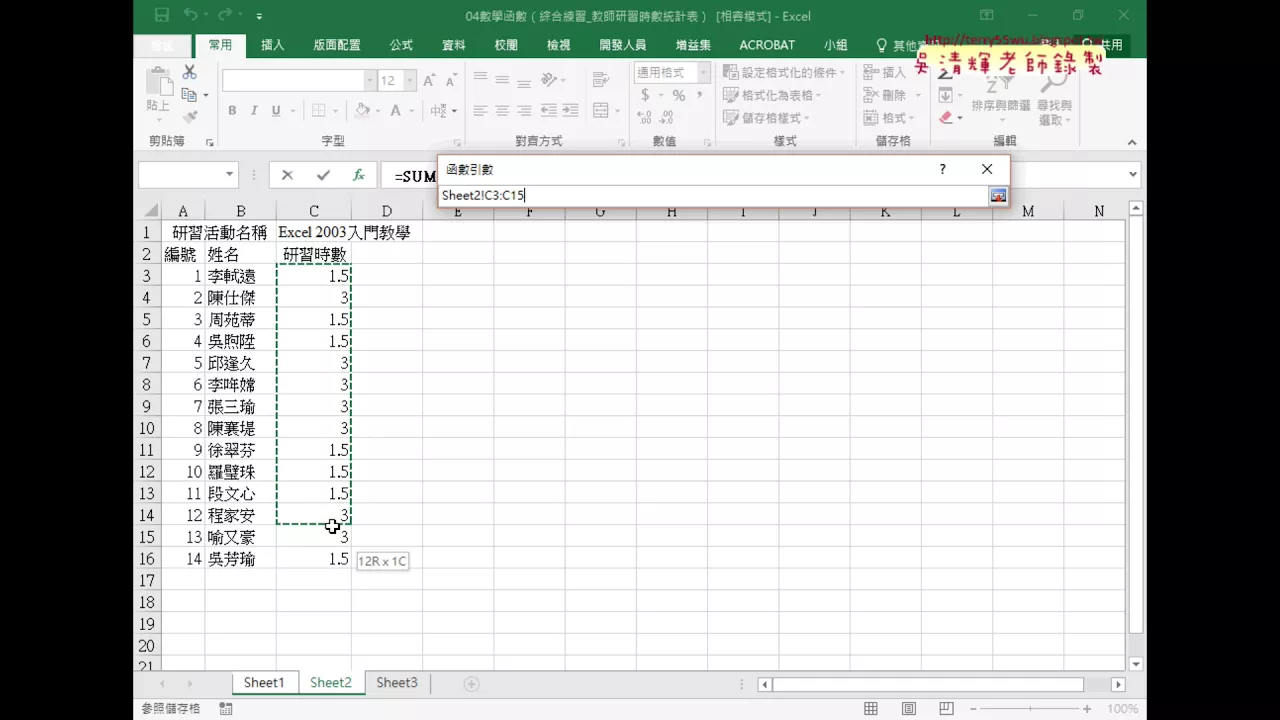Screen dimensions: 1280x720
Task: Toggle Underline formatting
Action: point(276,111)
